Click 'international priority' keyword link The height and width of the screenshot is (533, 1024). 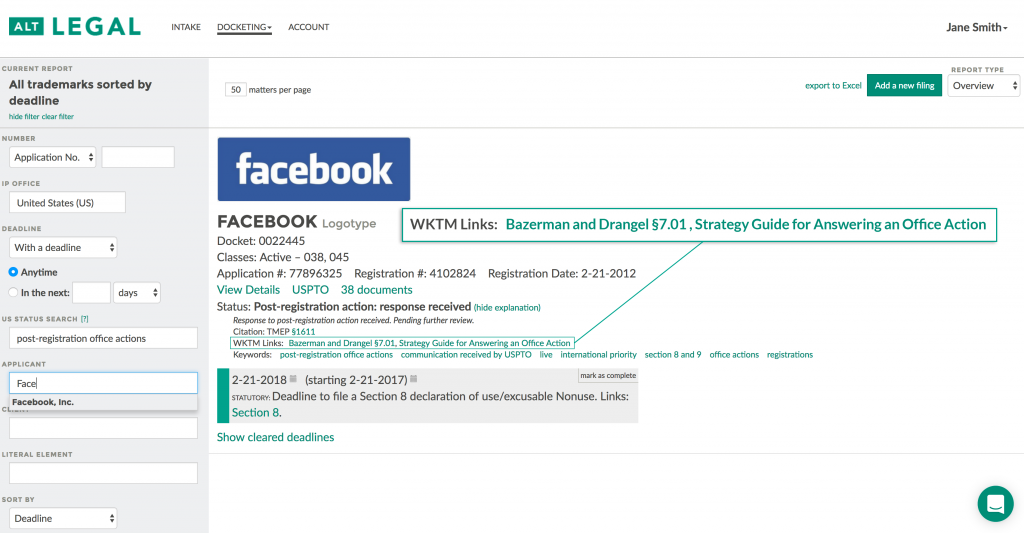coord(598,355)
